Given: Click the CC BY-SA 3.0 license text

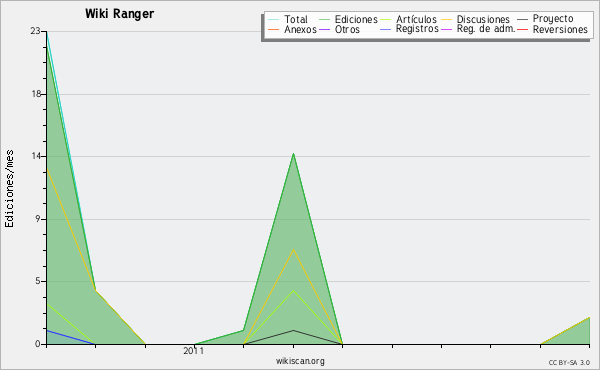Looking at the screenshot, I should tap(569, 362).
